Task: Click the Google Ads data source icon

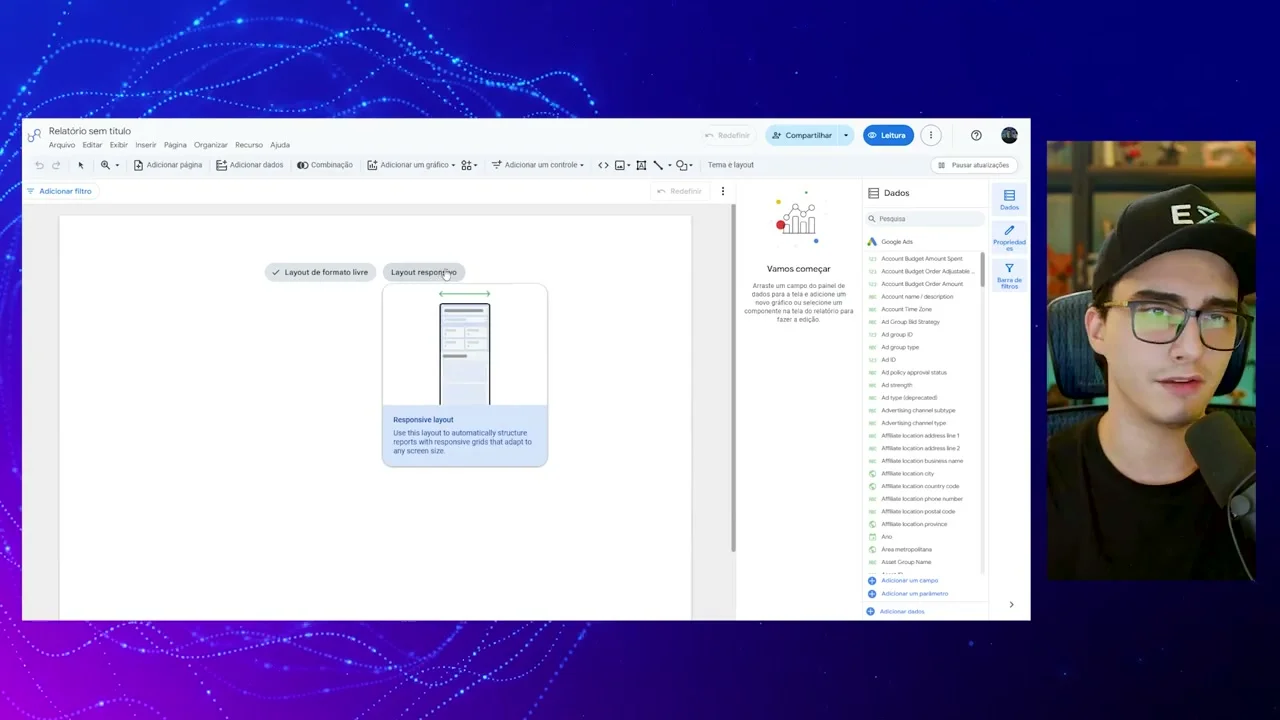Action: pos(872,242)
